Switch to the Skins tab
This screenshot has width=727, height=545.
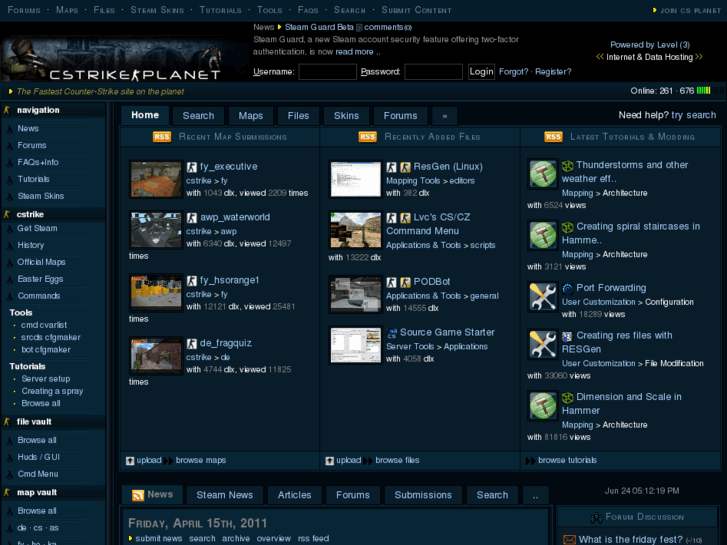coord(346,116)
